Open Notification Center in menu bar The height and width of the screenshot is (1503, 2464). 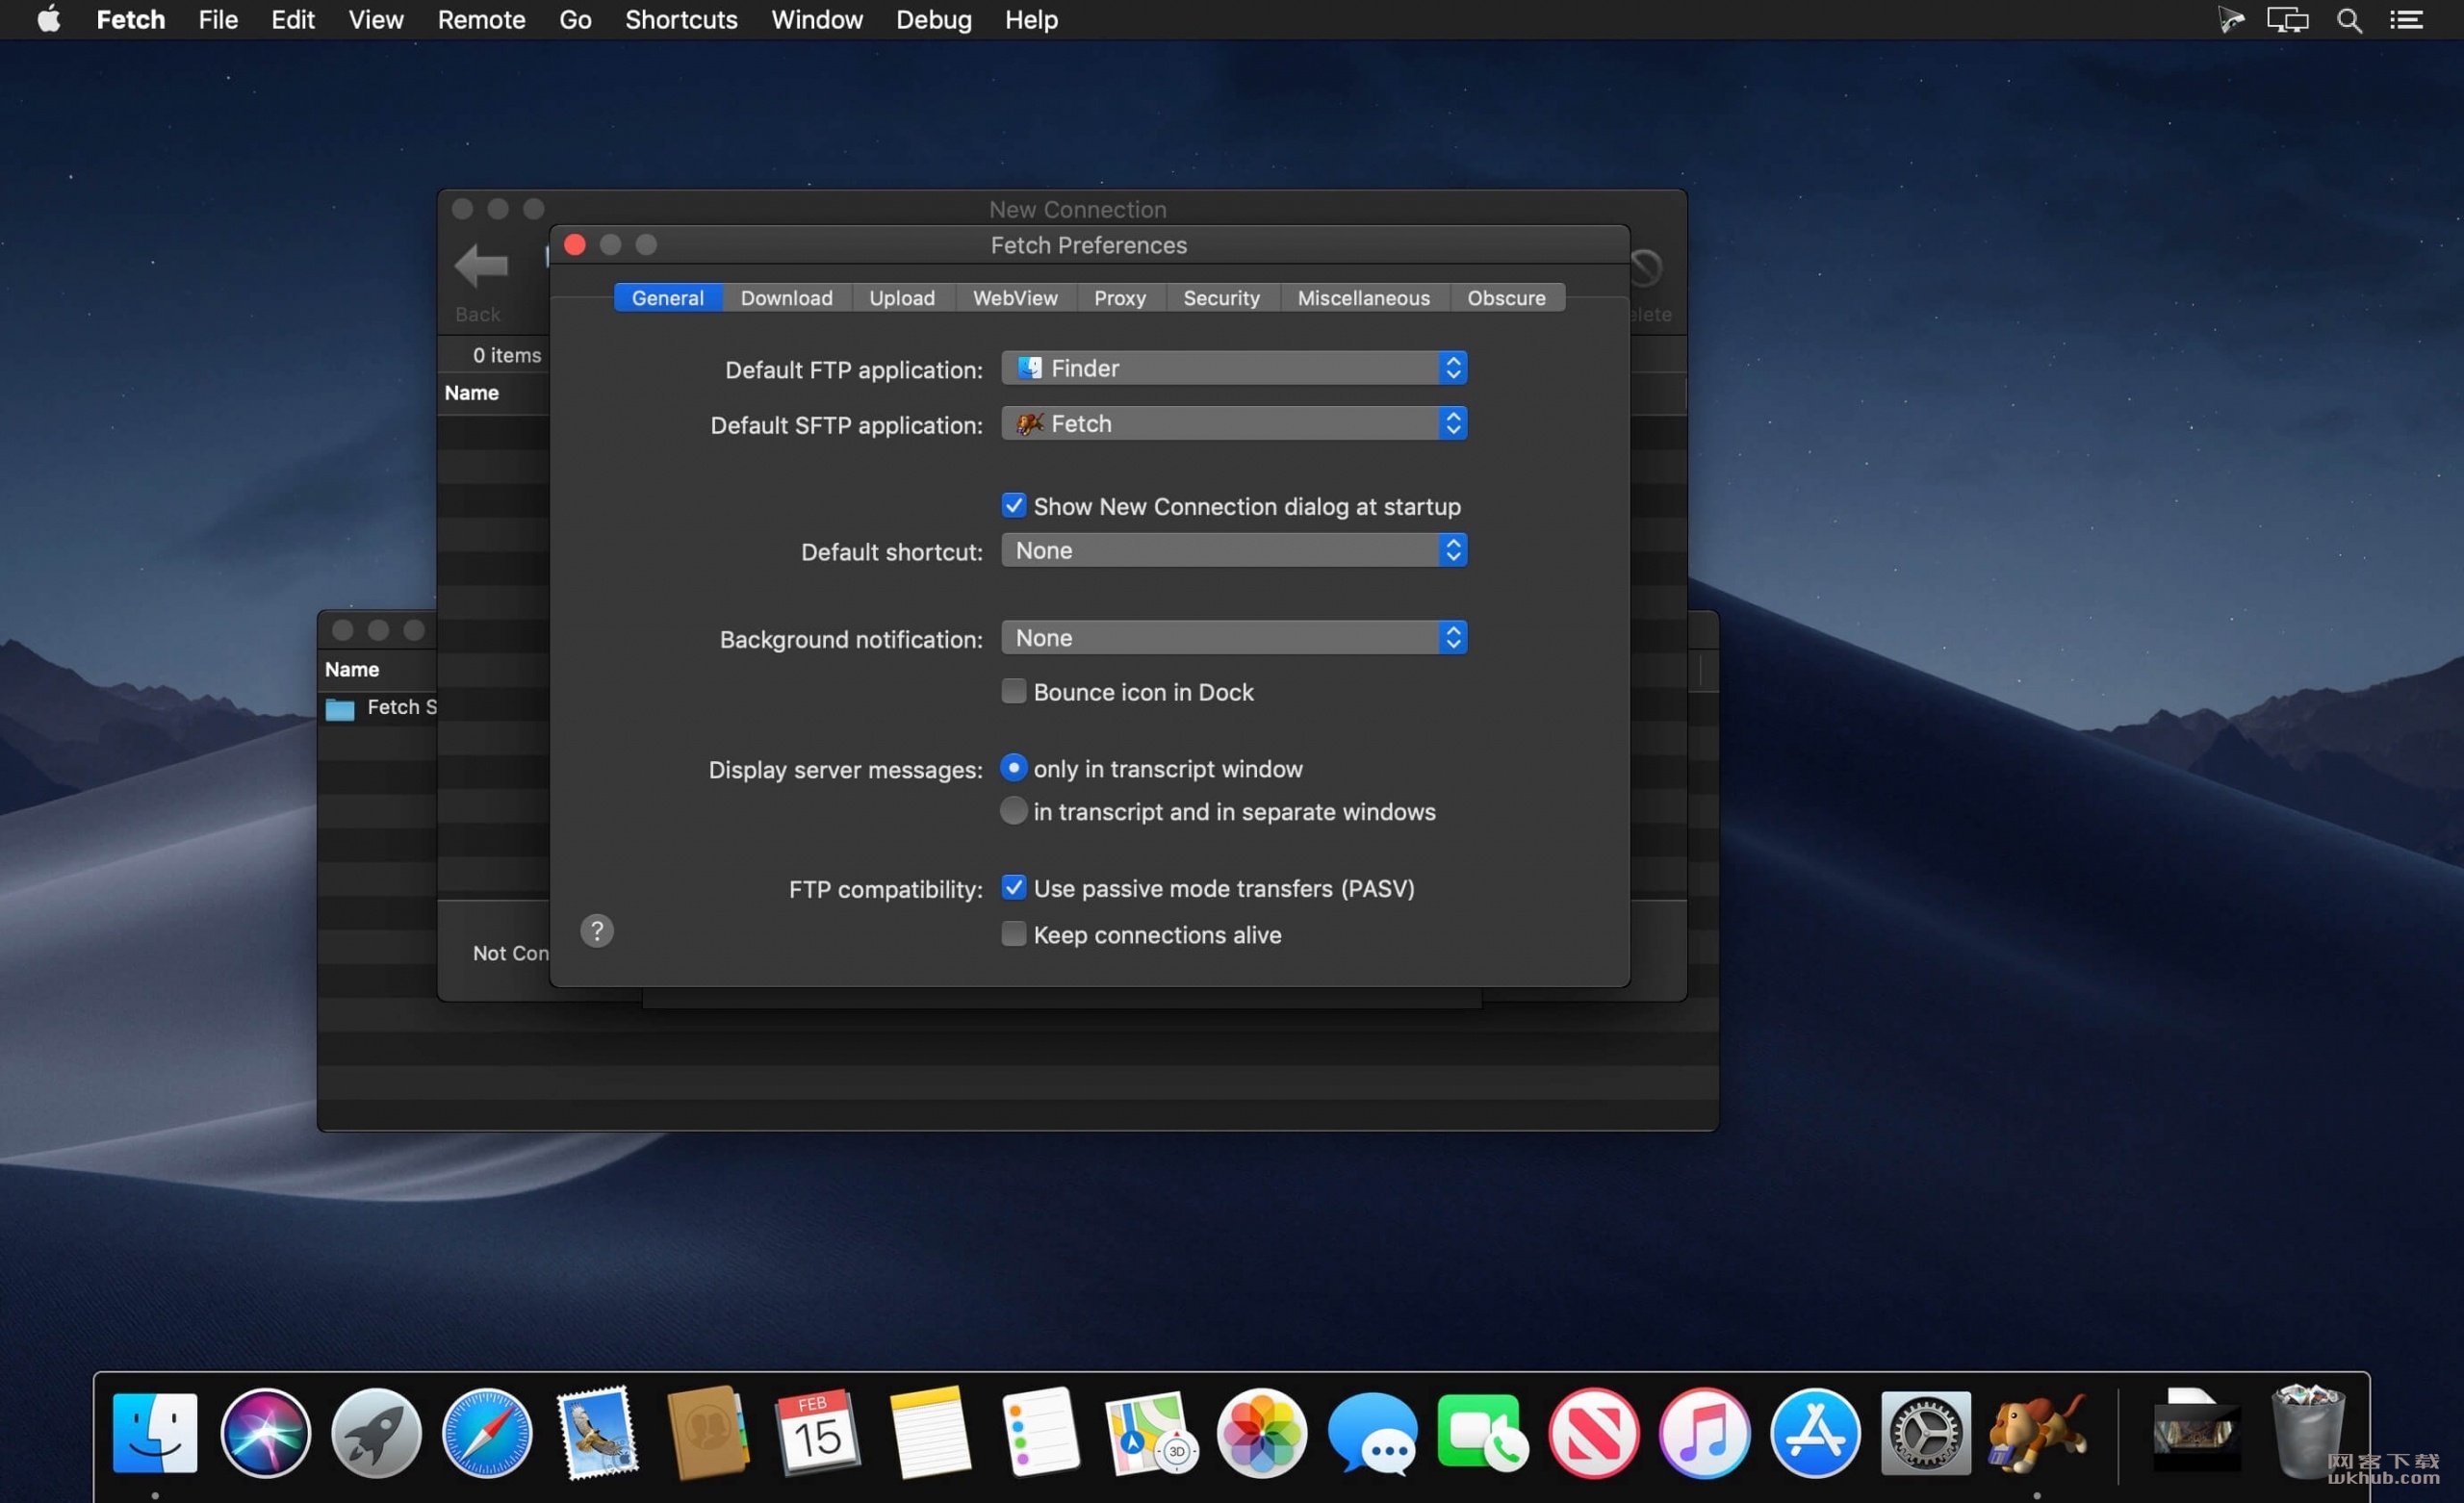pyautogui.click(x=2406, y=20)
